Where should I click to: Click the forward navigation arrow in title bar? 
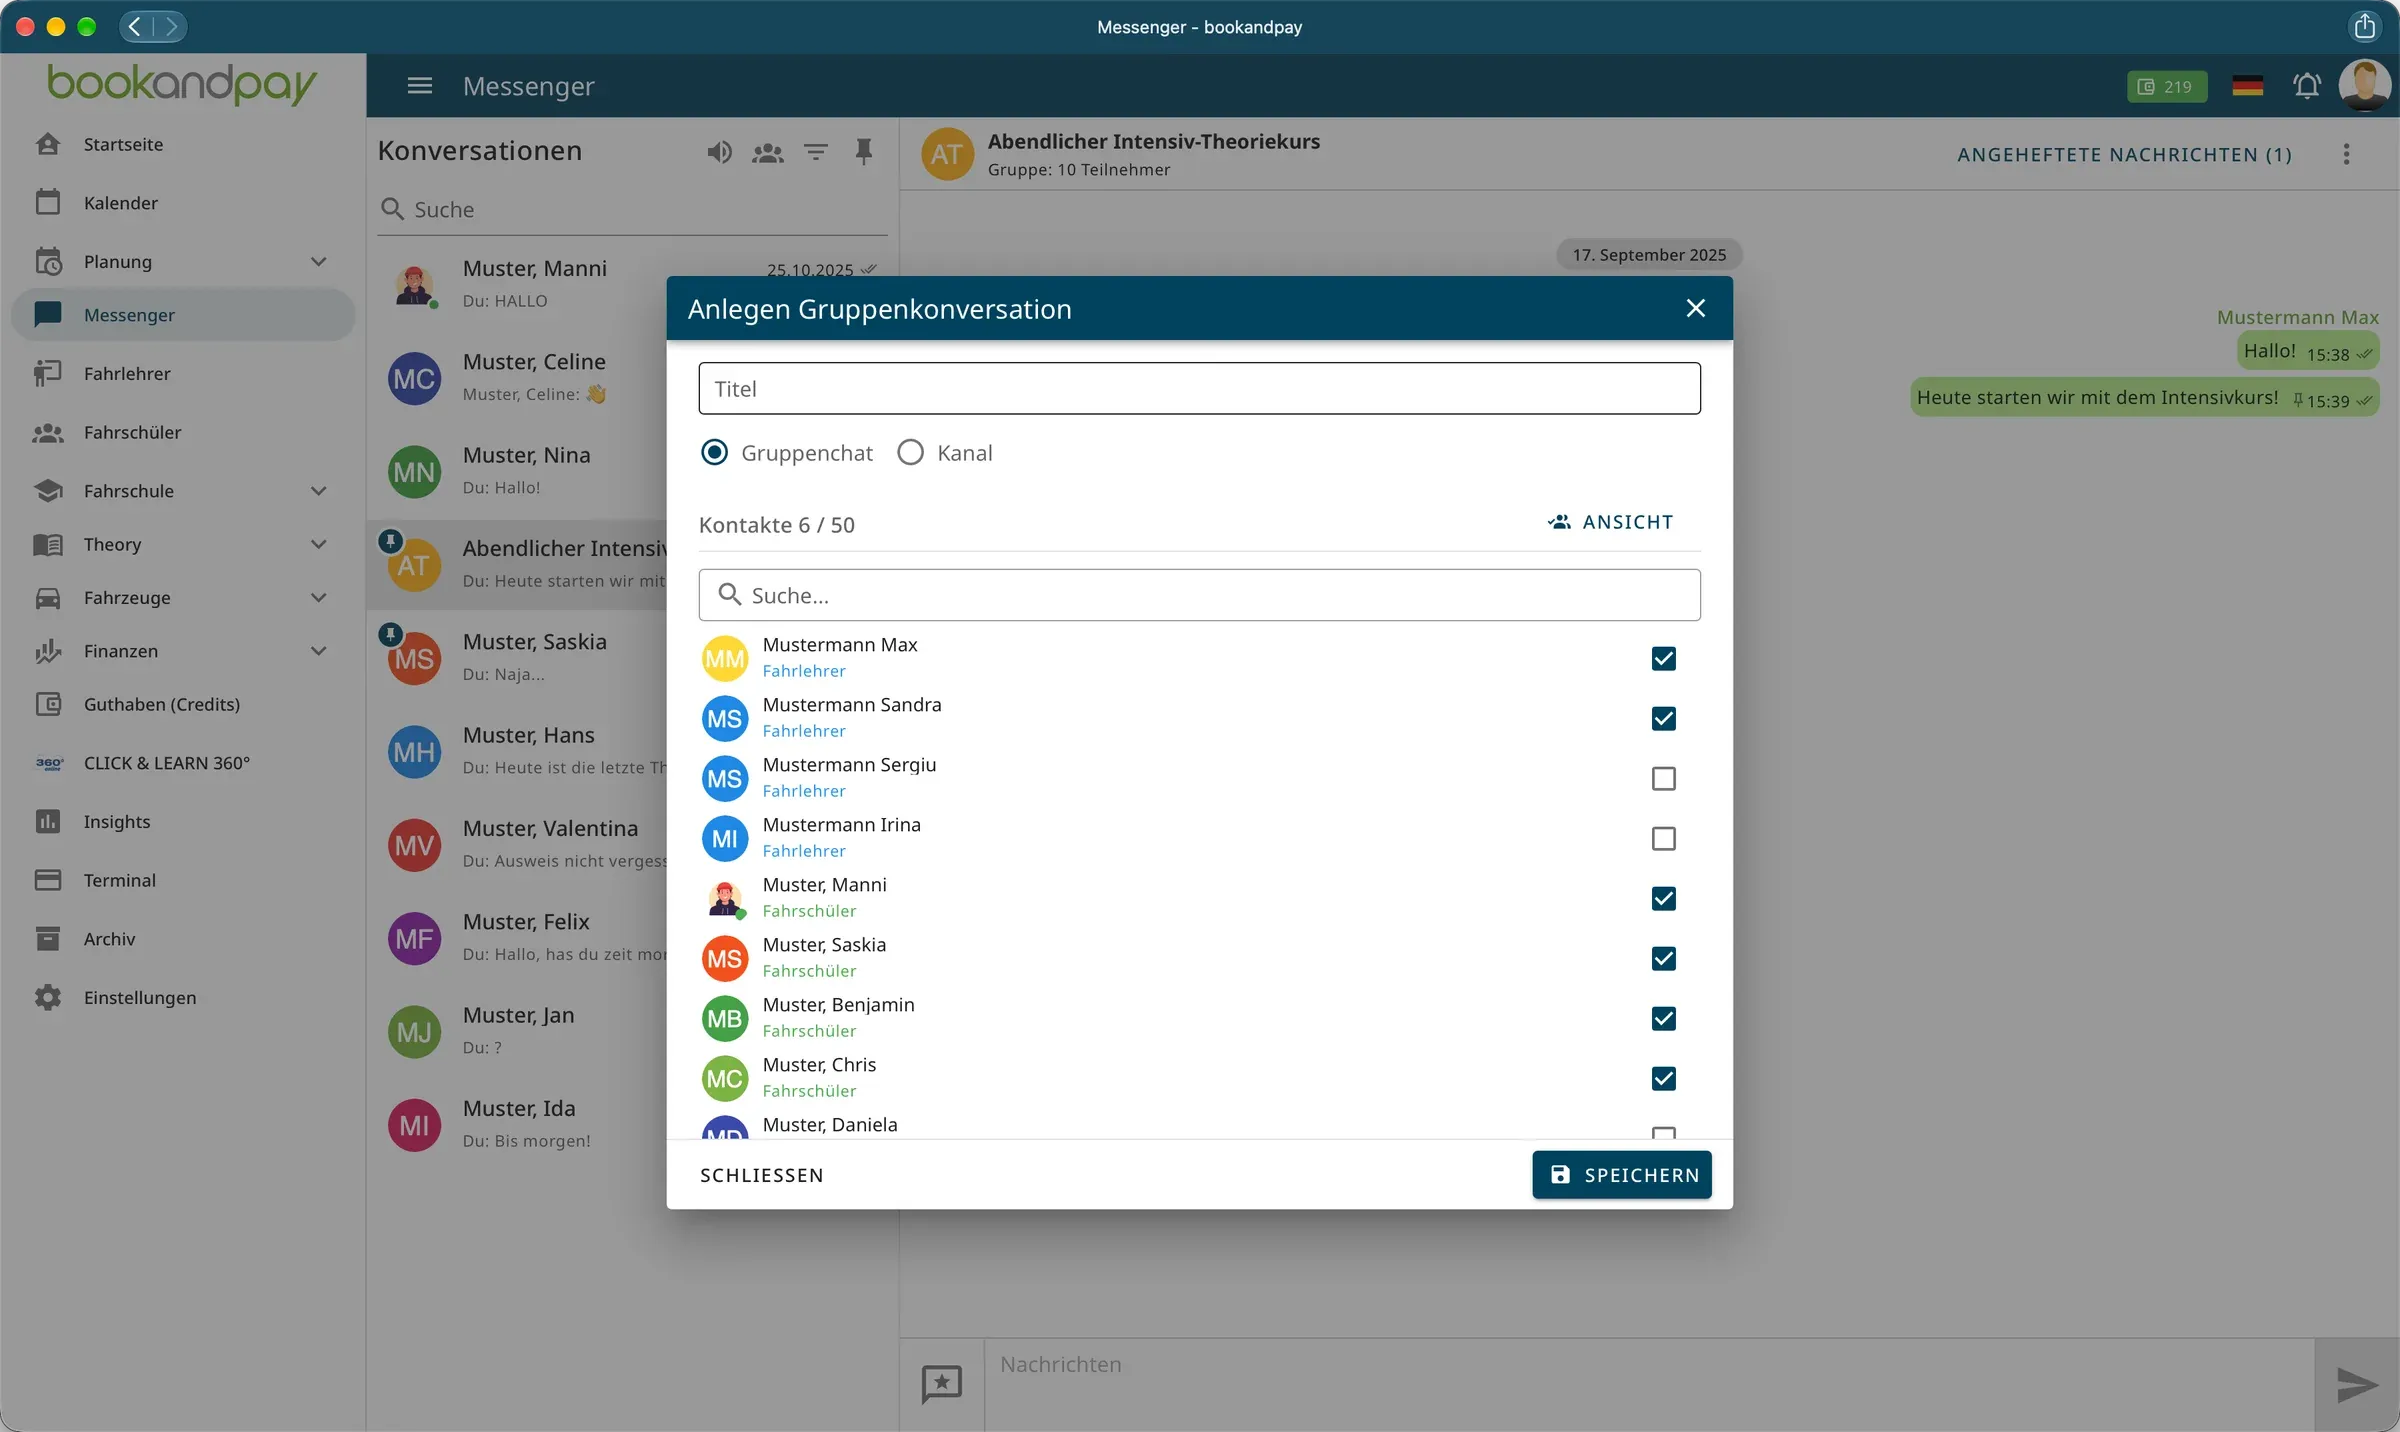(171, 26)
